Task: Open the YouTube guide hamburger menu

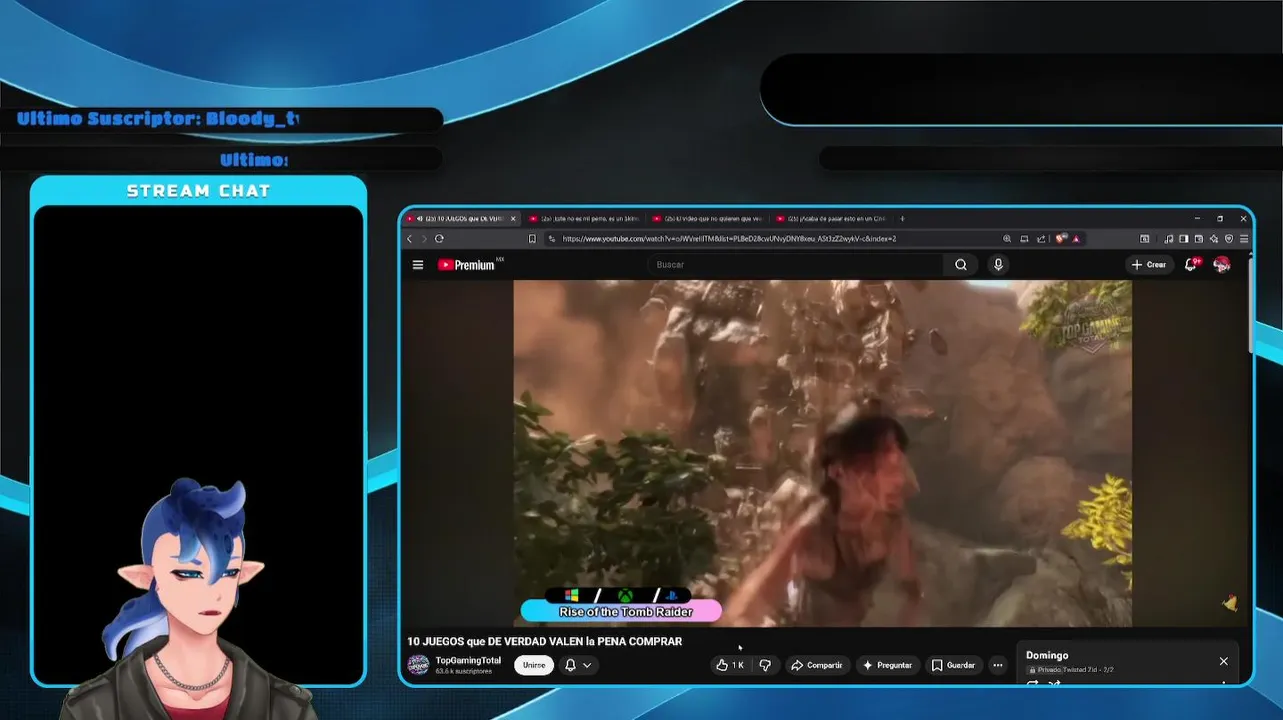Action: tap(417, 265)
